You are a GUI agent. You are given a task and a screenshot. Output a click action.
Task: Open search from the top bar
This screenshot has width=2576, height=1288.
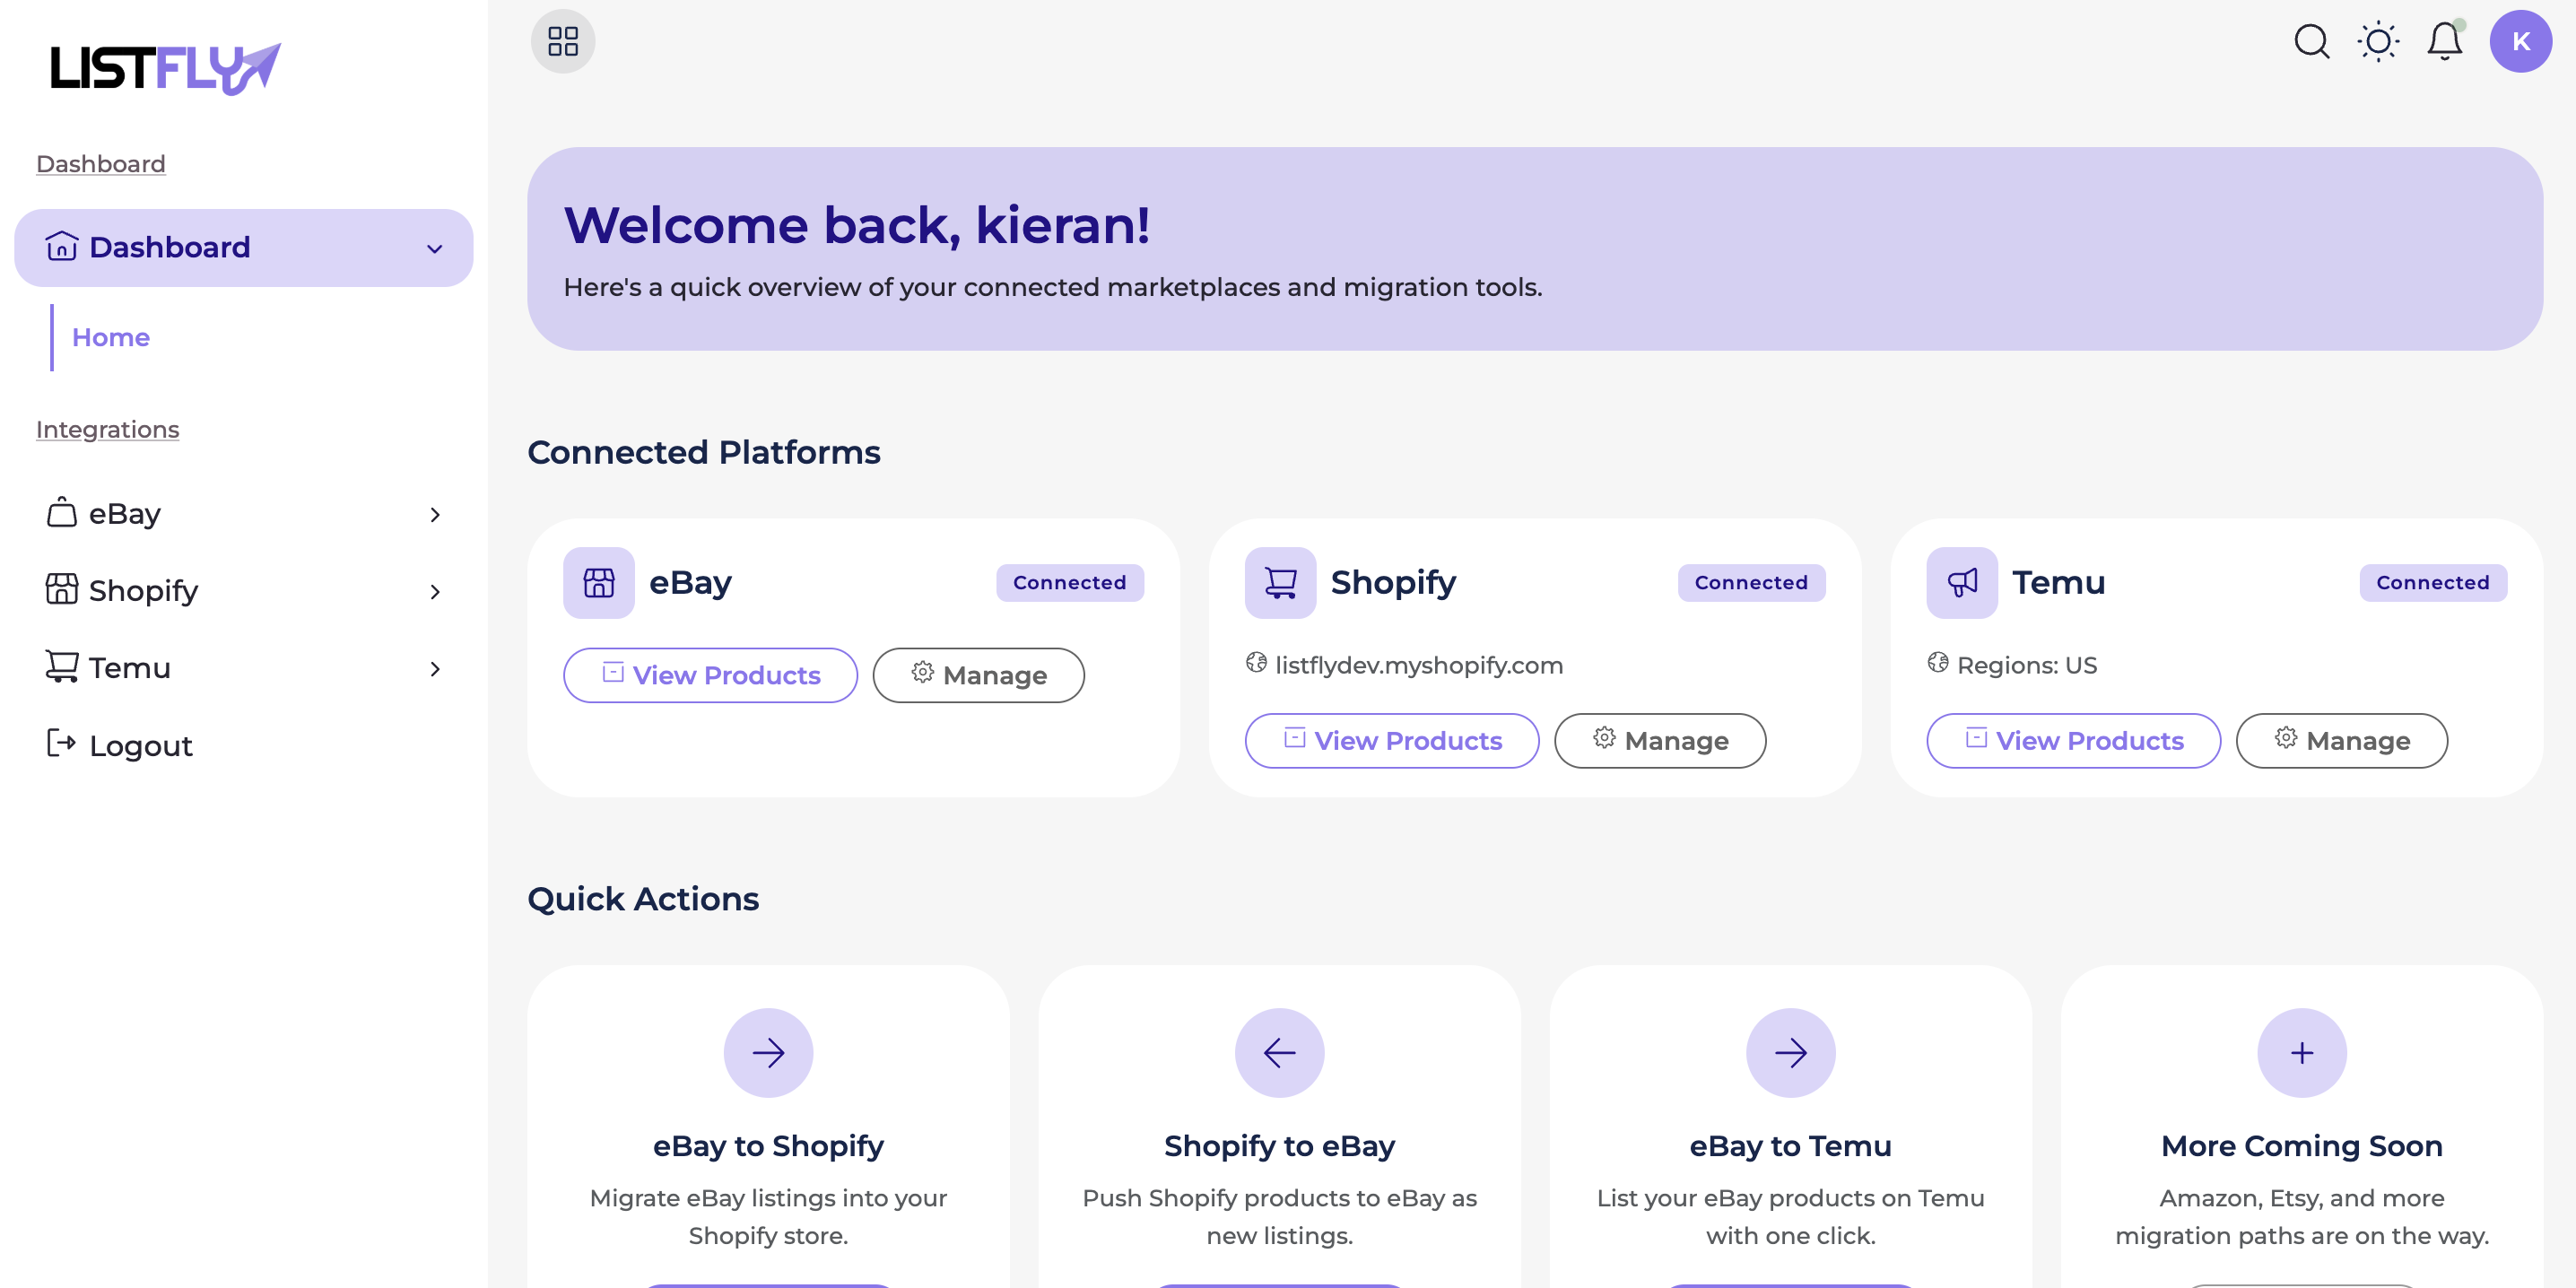(x=2312, y=41)
